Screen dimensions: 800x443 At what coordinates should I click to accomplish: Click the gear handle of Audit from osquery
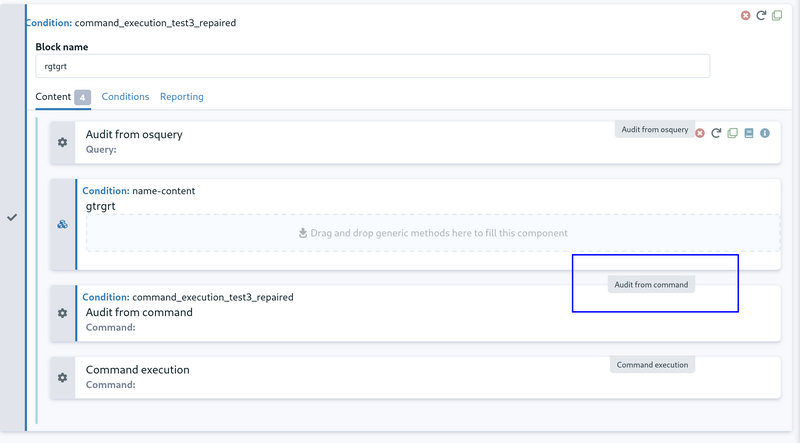[x=62, y=142]
